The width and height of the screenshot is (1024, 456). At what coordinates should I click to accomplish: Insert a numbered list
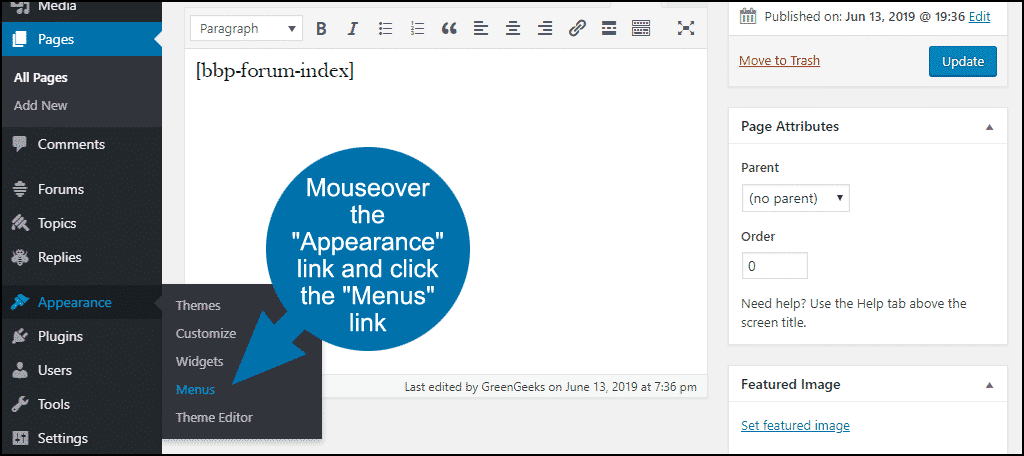(x=417, y=28)
